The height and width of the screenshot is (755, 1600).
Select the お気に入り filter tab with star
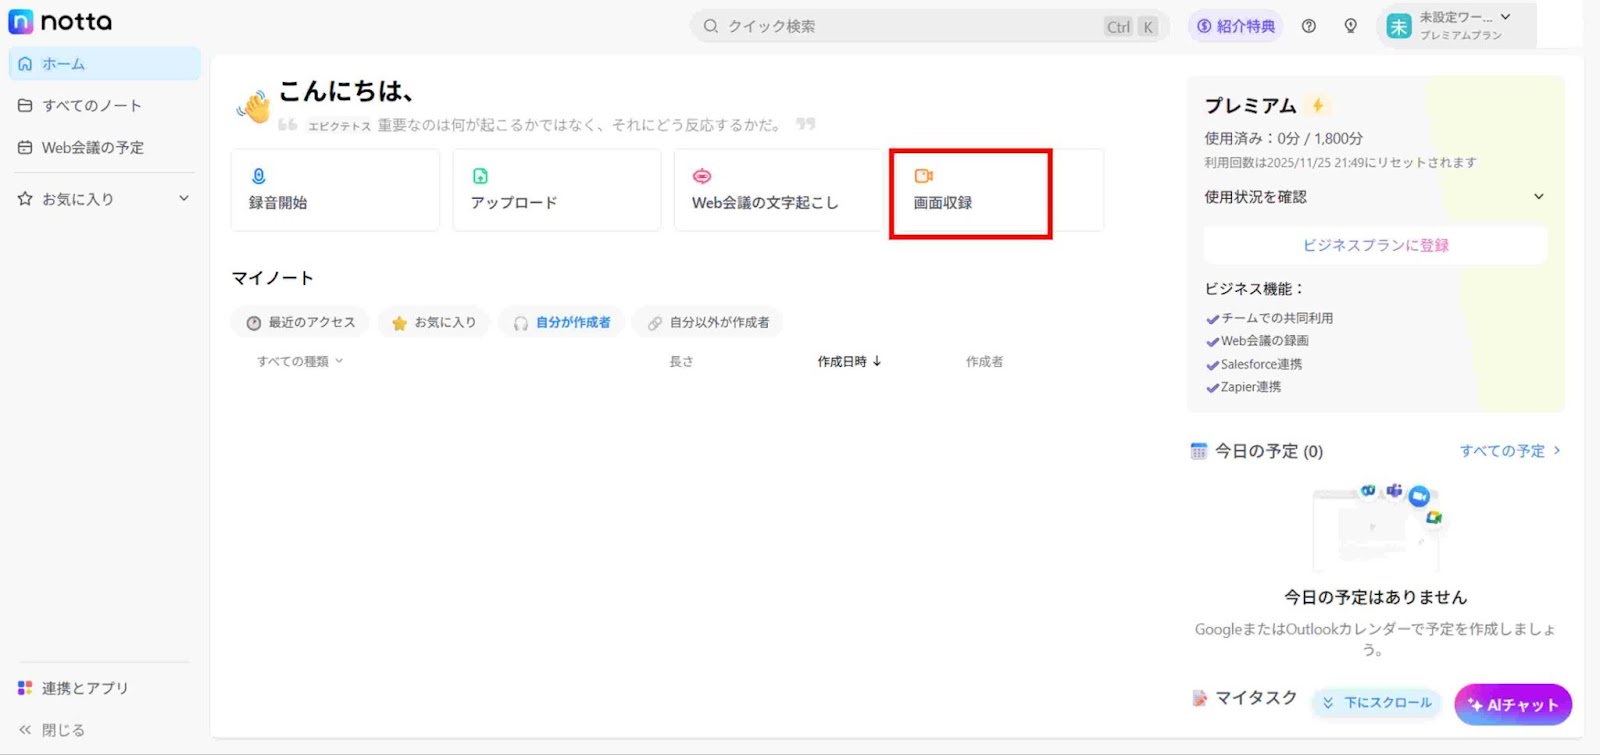(x=434, y=322)
